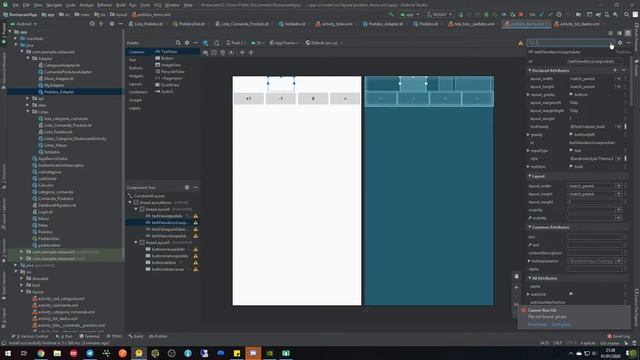Open fontFamily value dropdown

pyautogui.click(x=619, y=127)
